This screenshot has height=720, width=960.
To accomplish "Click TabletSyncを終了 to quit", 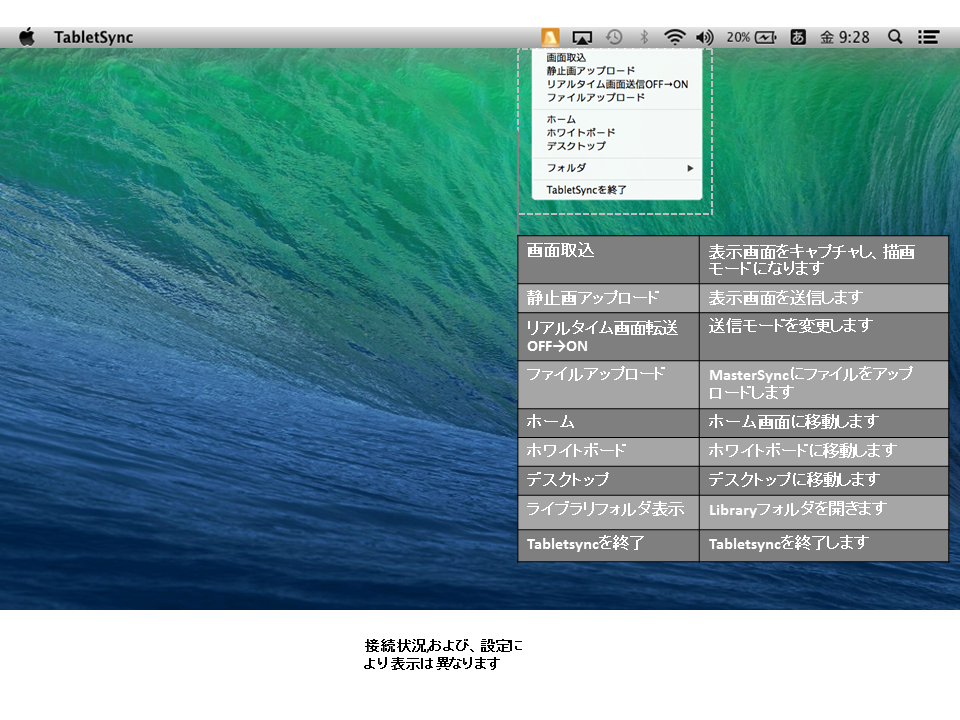I will 586,189.
